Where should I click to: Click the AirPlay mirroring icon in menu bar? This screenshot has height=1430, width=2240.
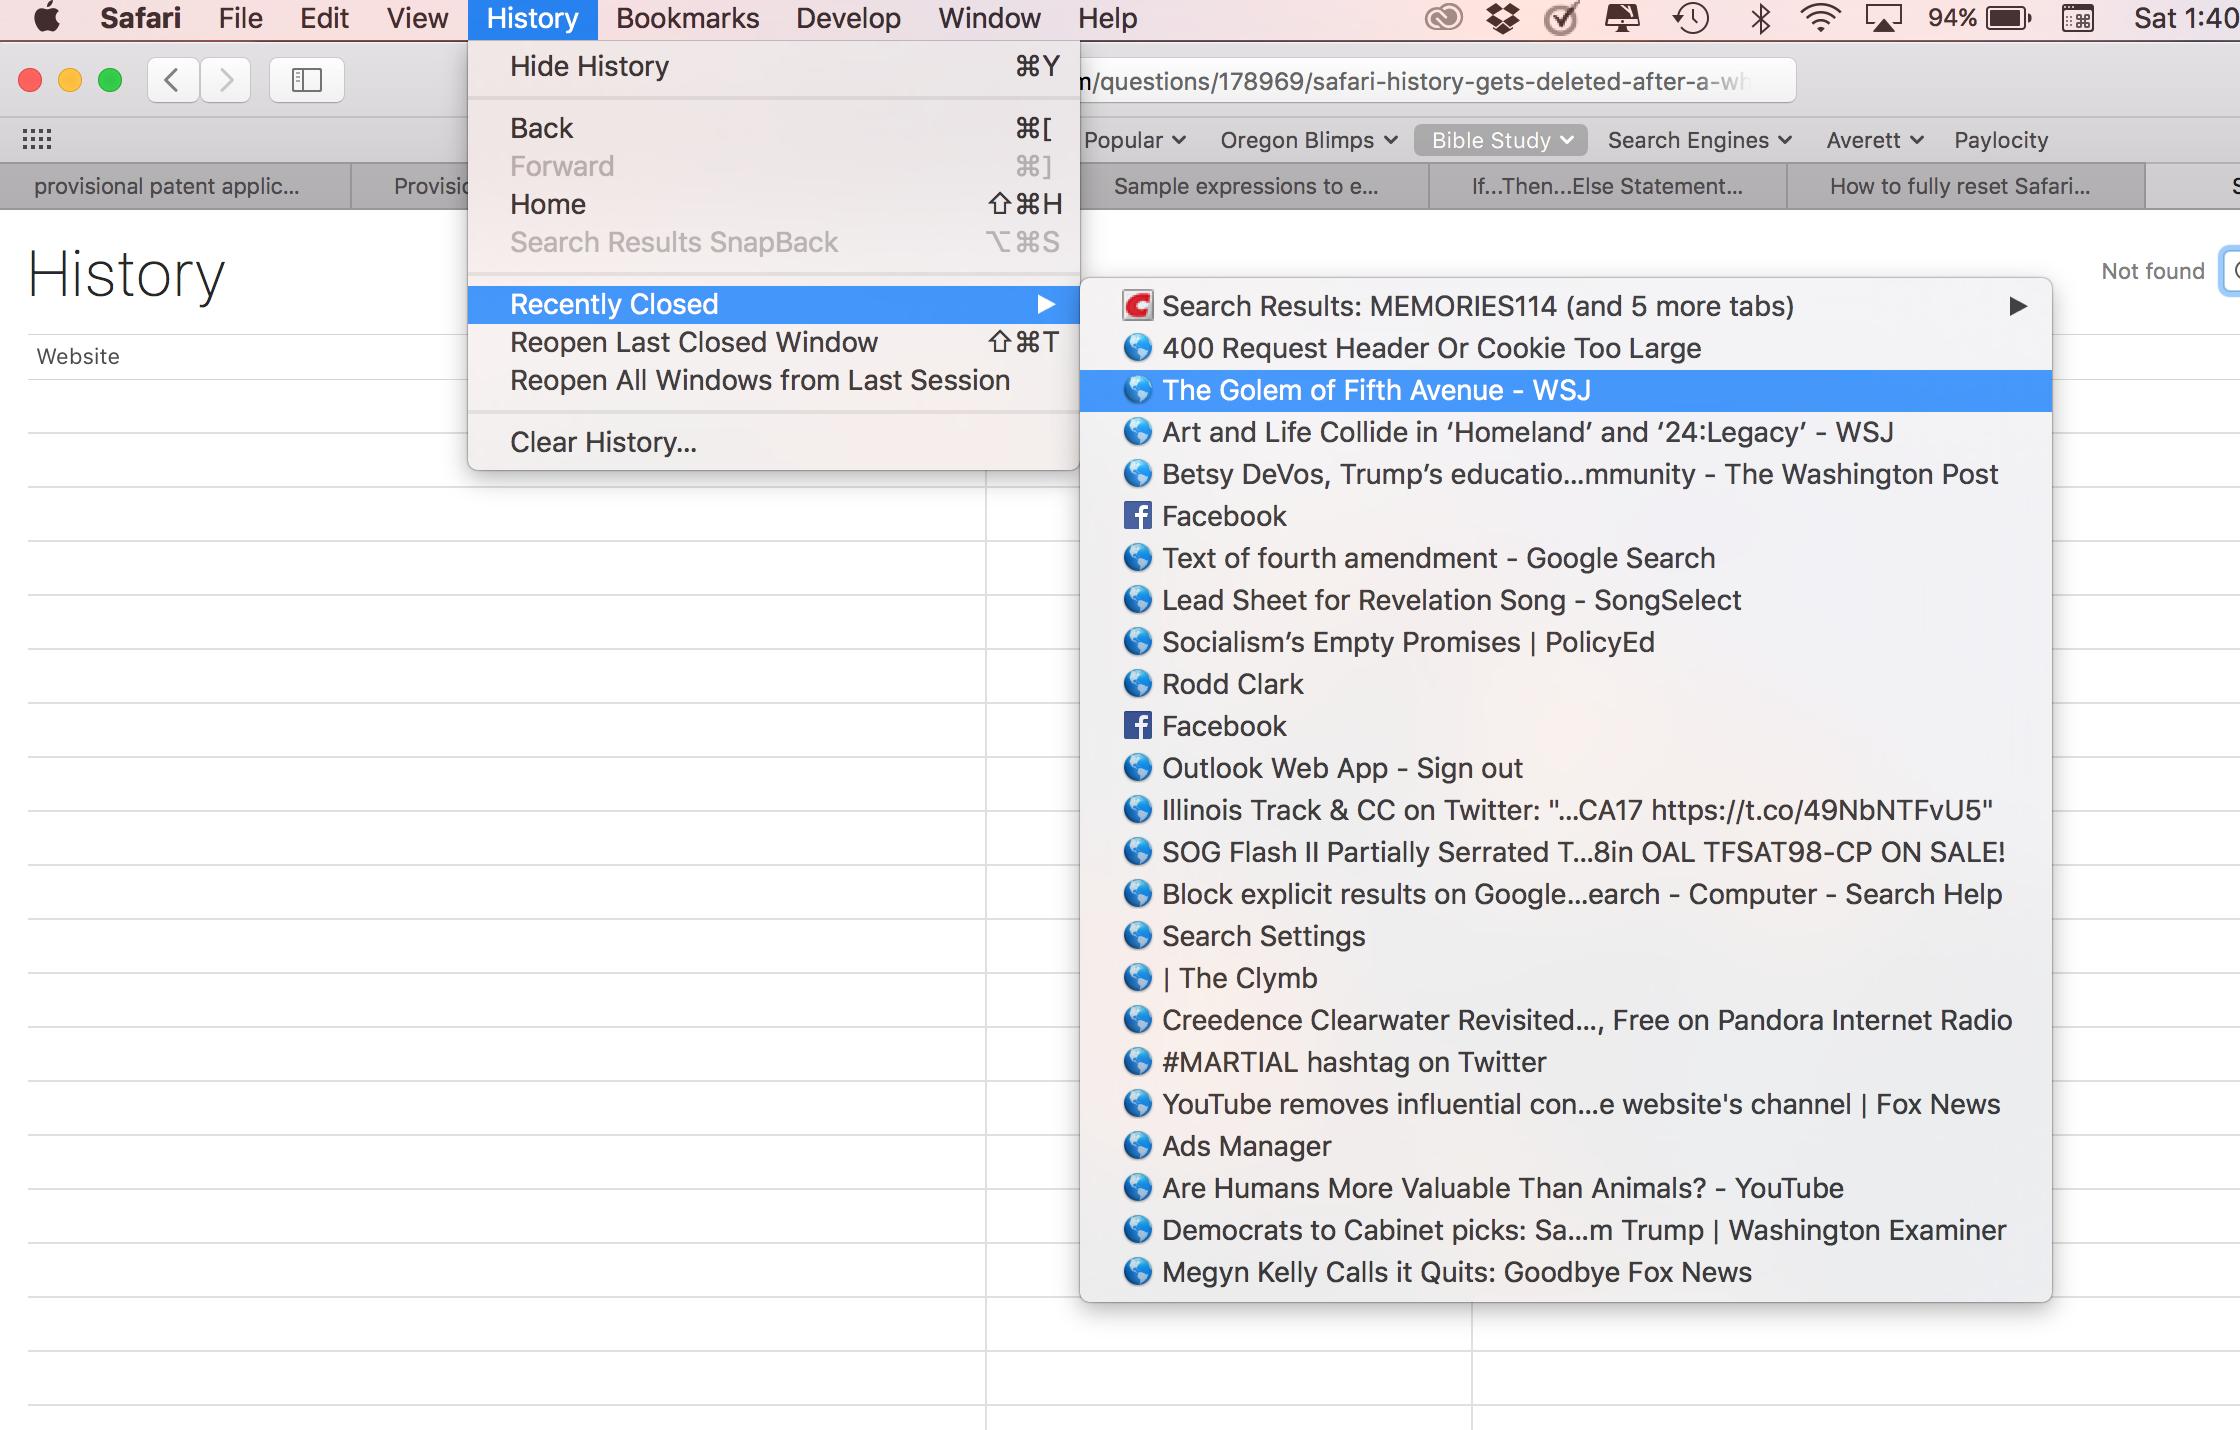(1879, 21)
